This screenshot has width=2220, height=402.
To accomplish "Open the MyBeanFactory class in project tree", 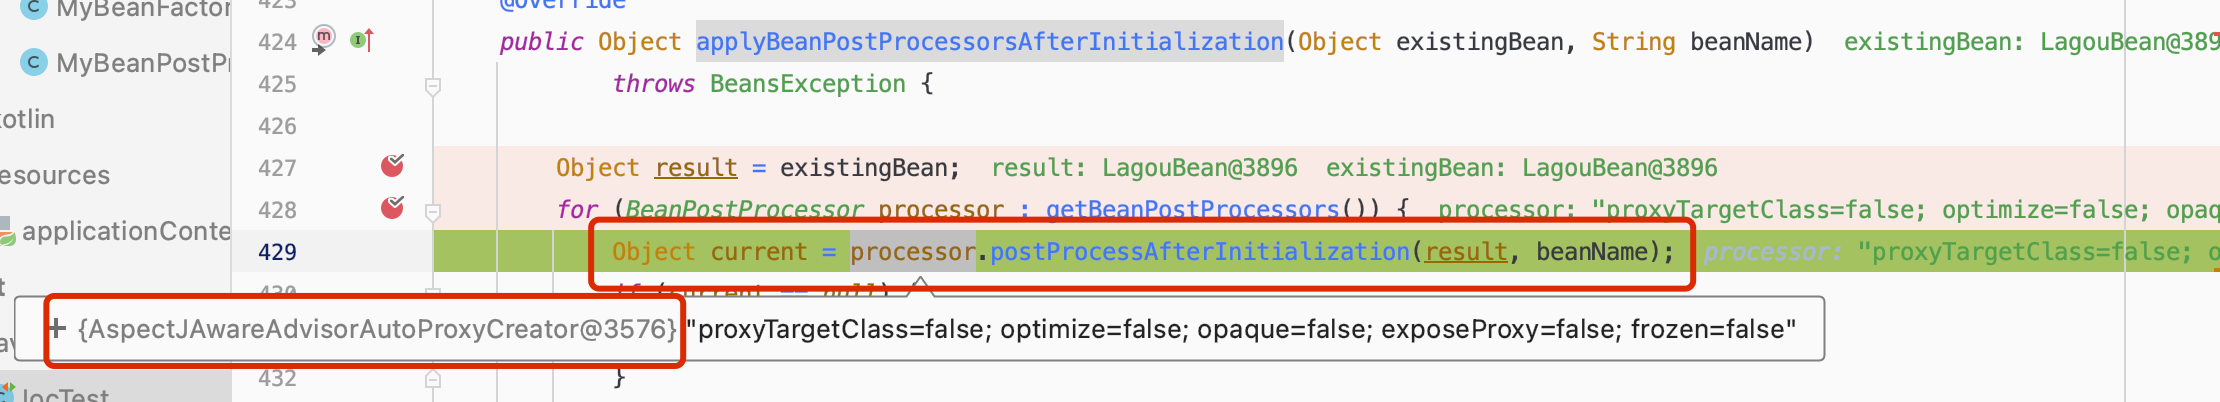I will pyautogui.click(x=142, y=10).
